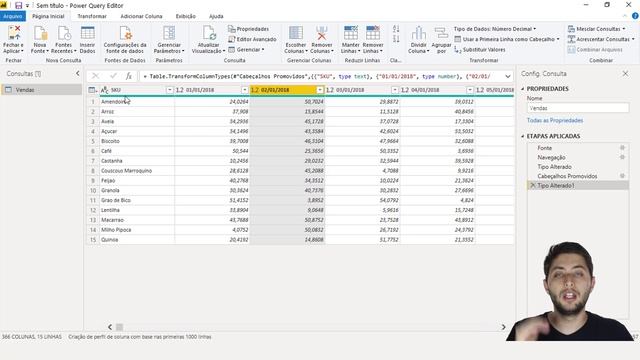Click Dividir Coluna icon
640x360 pixels.
coord(418,33)
